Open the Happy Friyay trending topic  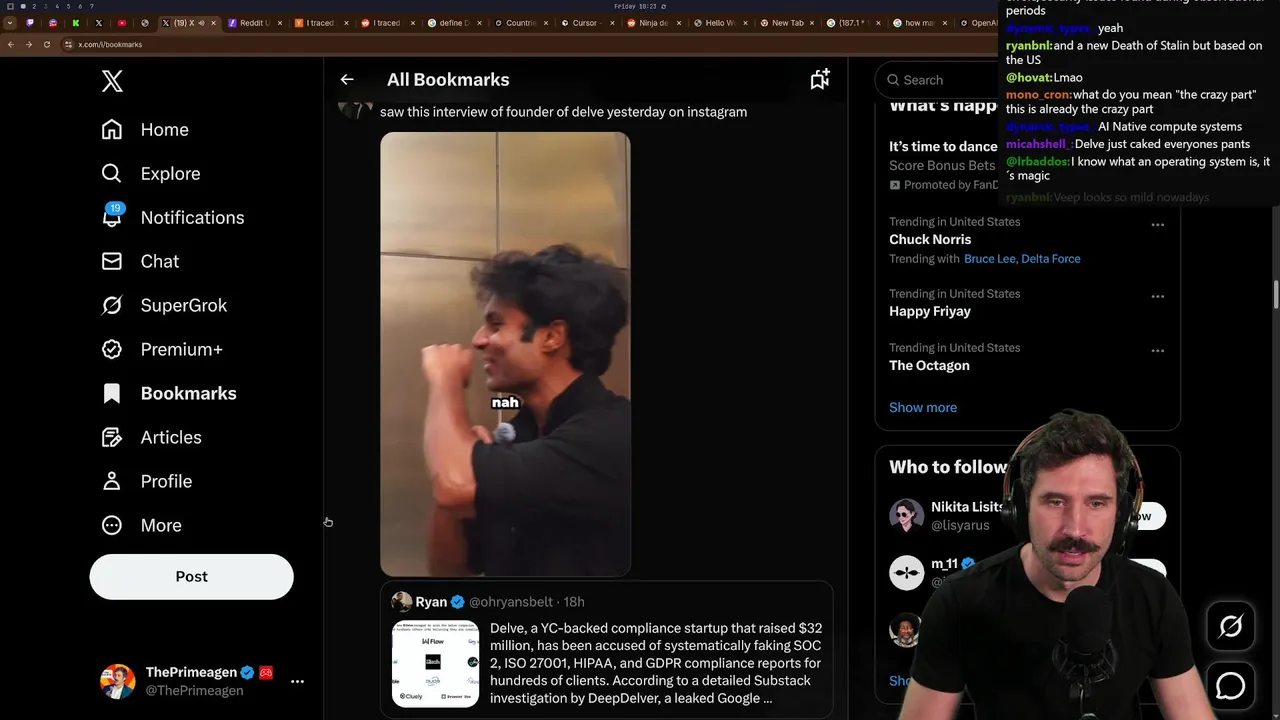(x=930, y=311)
